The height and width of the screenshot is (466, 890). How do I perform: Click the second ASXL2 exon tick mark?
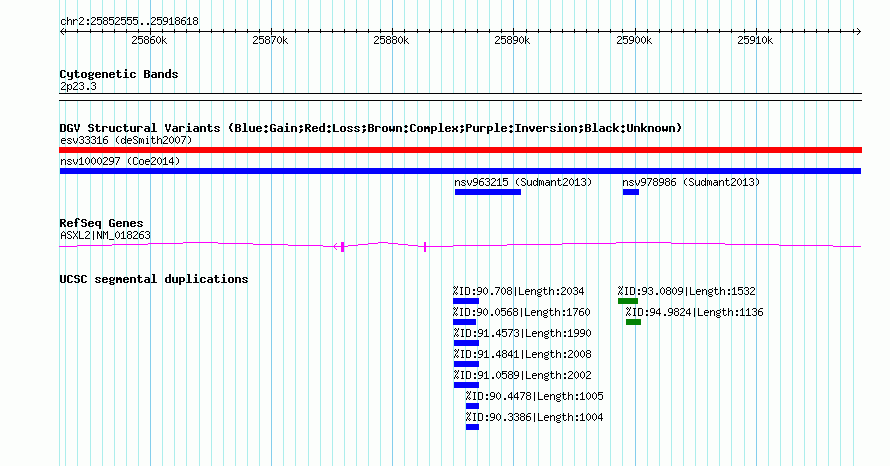point(425,246)
